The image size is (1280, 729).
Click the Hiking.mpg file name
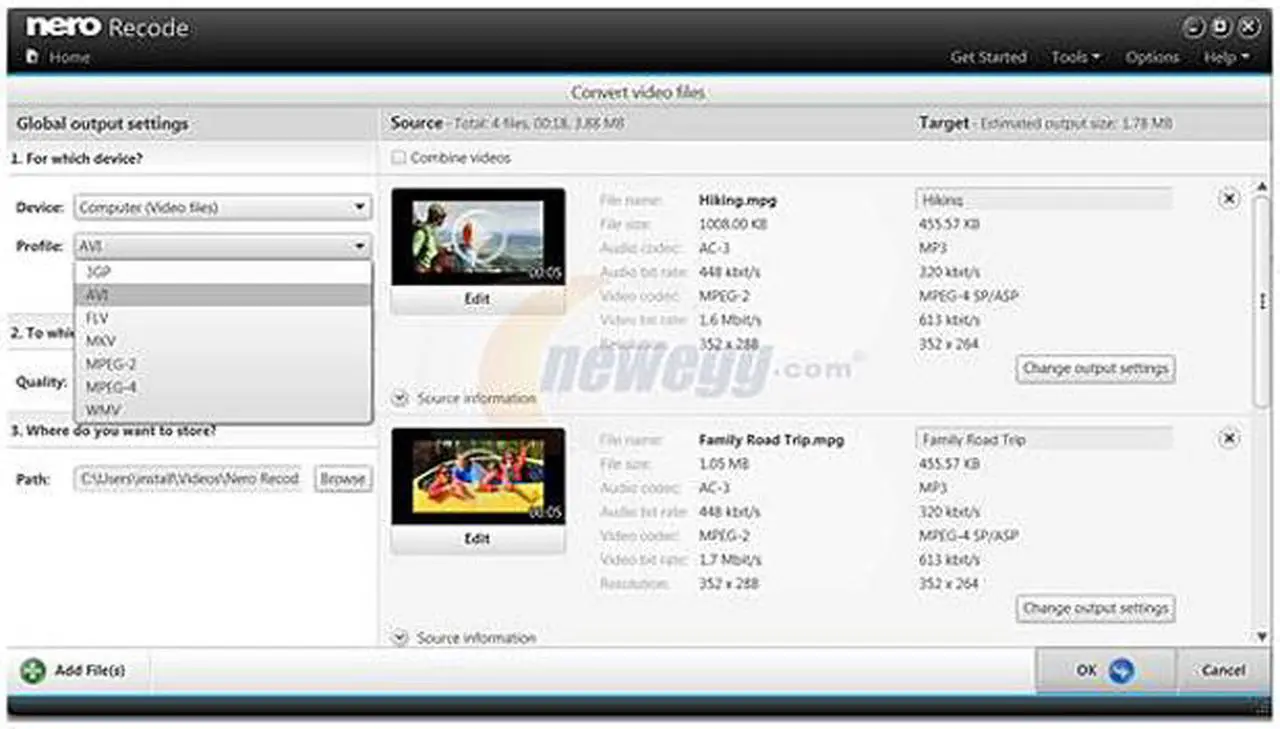point(737,200)
